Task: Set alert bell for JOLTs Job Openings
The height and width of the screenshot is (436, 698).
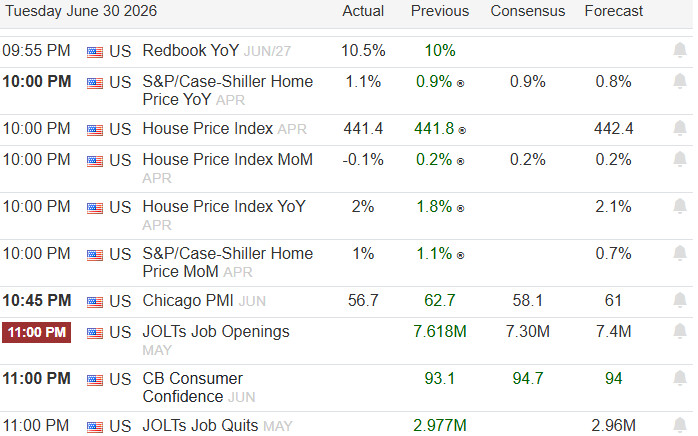Action: pyautogui.click(x=680, y=331)
